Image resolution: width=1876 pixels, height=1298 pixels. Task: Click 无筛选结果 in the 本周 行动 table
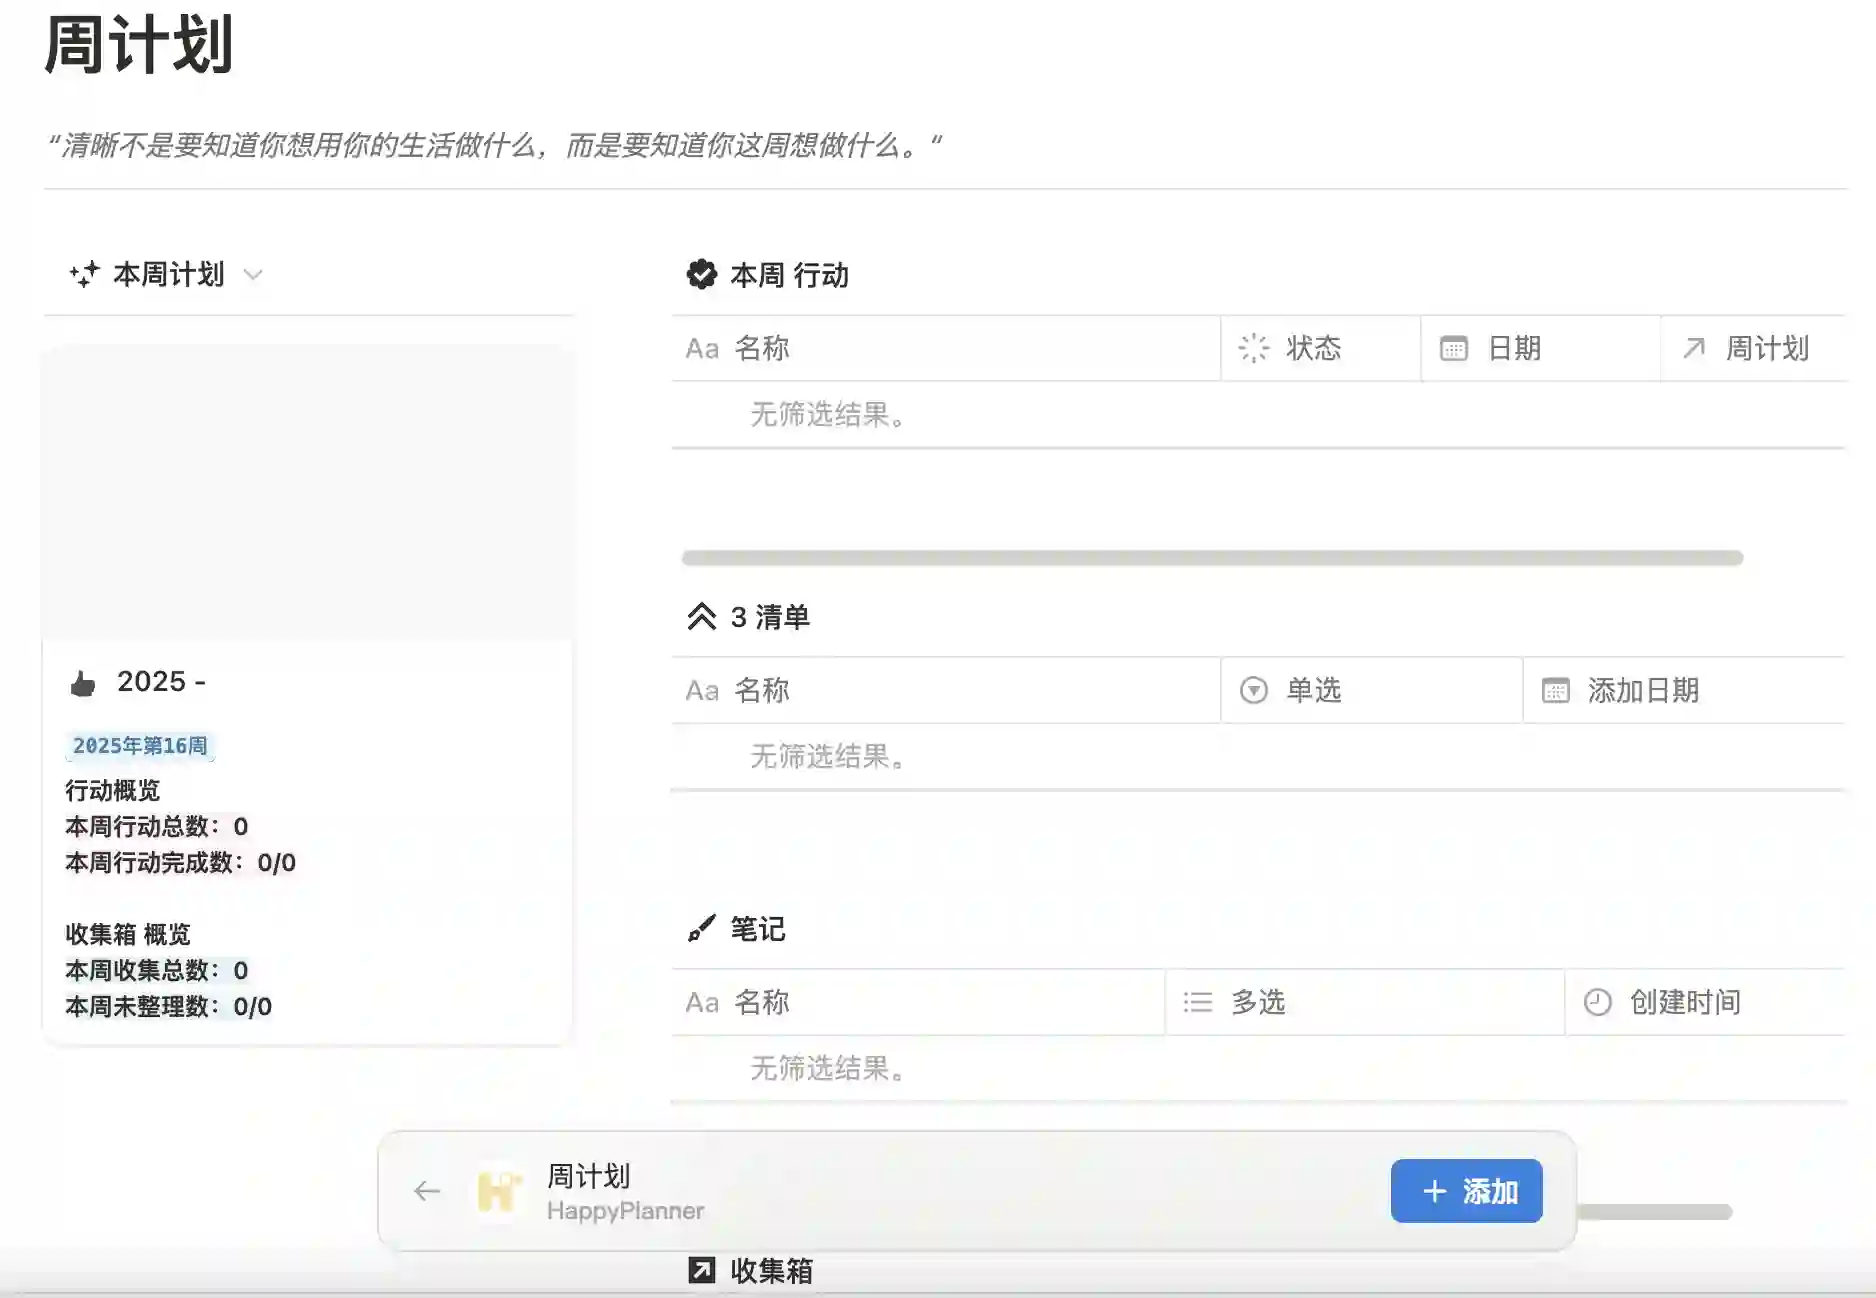(x=828, y=414)
